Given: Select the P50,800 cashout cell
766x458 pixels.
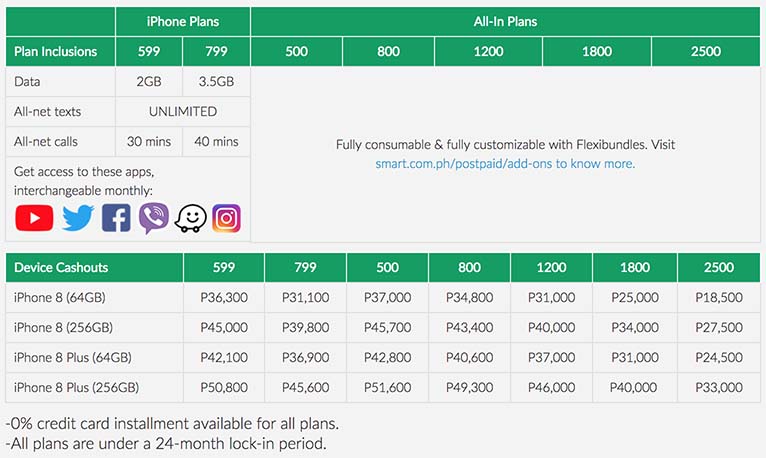Looking at the screenshot, I should pos(224,387).
